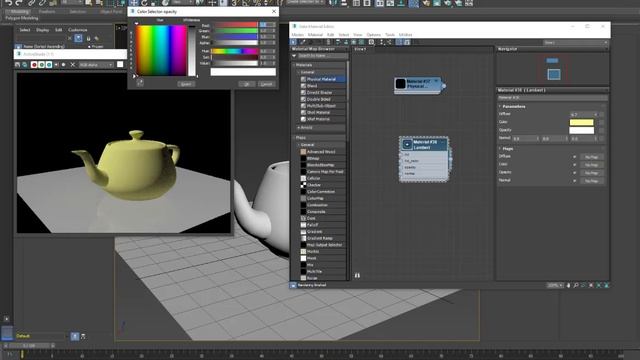Viewport: 640px width, 360px height.
Task: Click the save image icon in ActiveShade toolbar
Action: click(17, 64)
